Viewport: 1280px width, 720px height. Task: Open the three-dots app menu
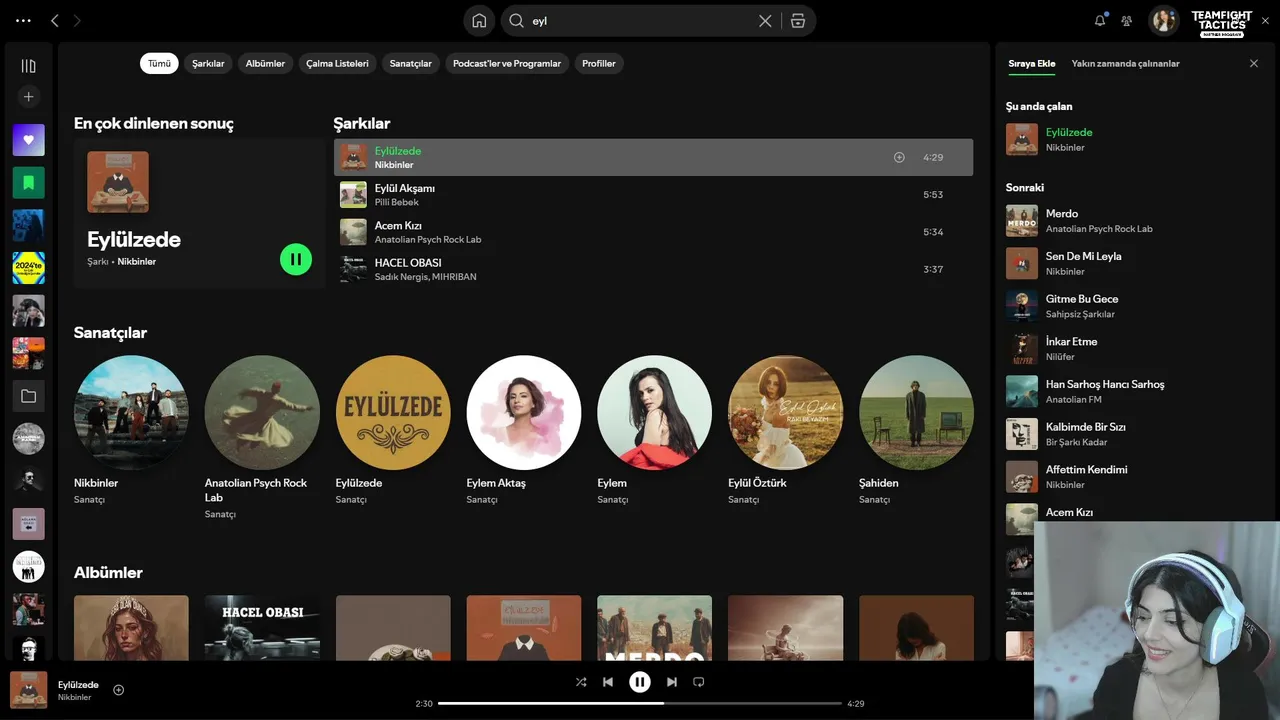24,20
